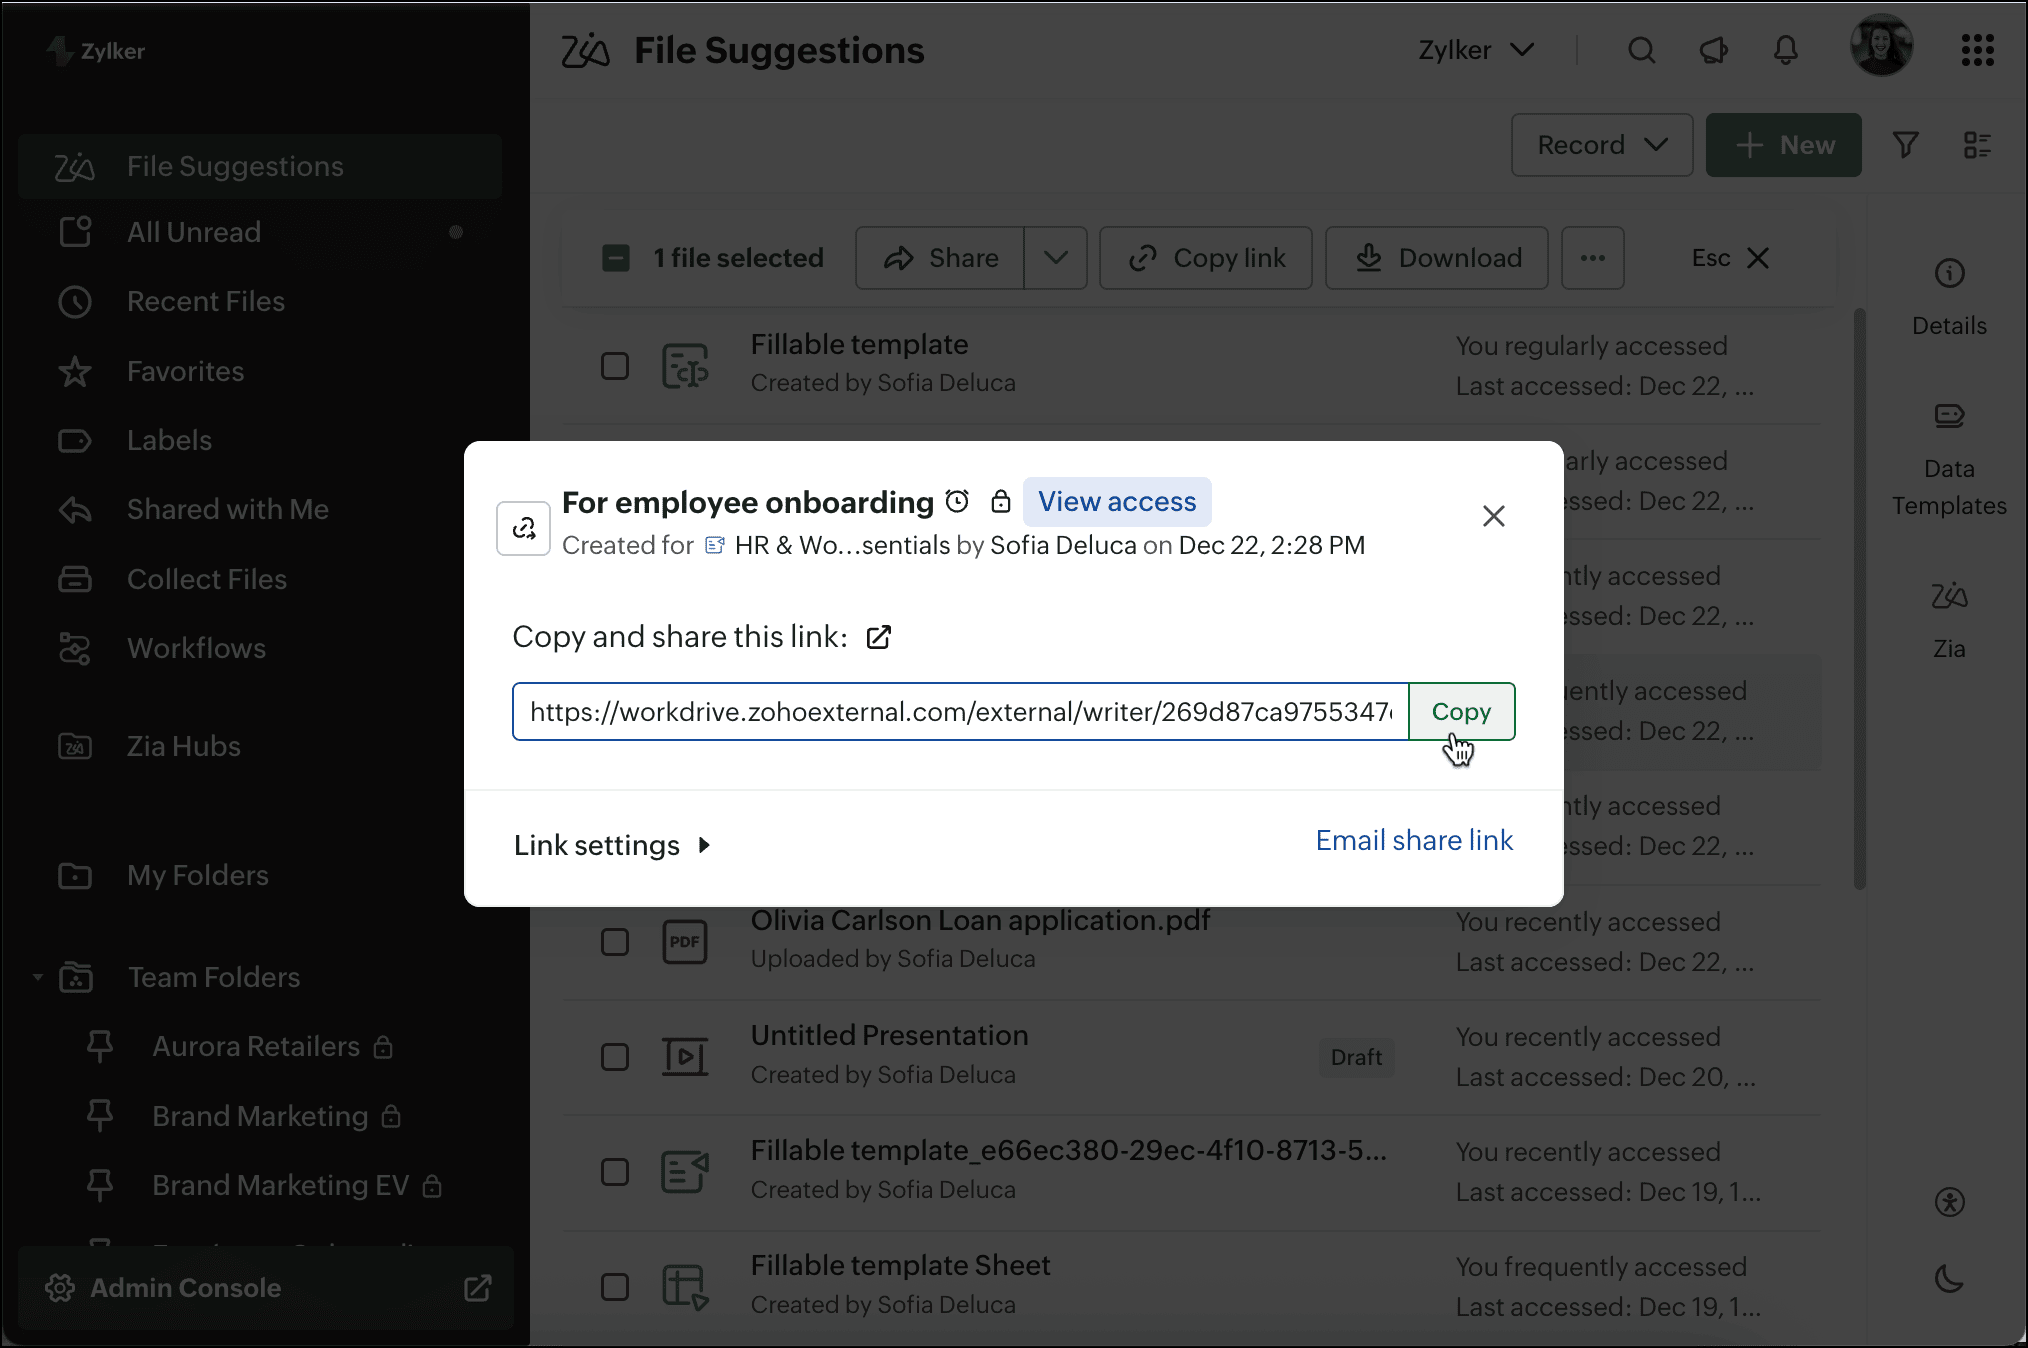2028x1348 pixels.
Task: Open the notifications bell
Action: (1786, 50)
